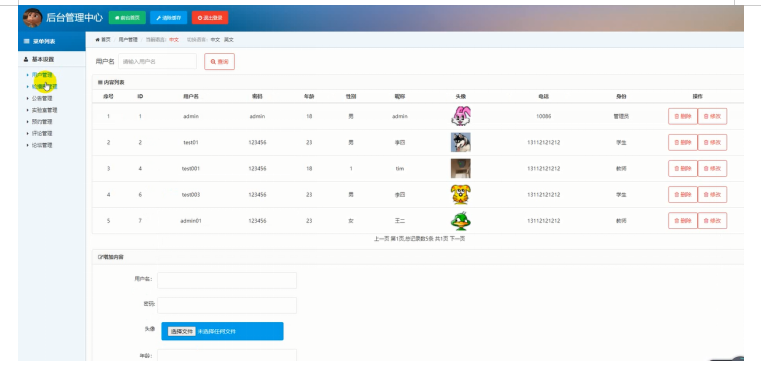The height and width of the screenshot is (372, 761).
Task: Switch language to 英文
Action: point(229,40)
